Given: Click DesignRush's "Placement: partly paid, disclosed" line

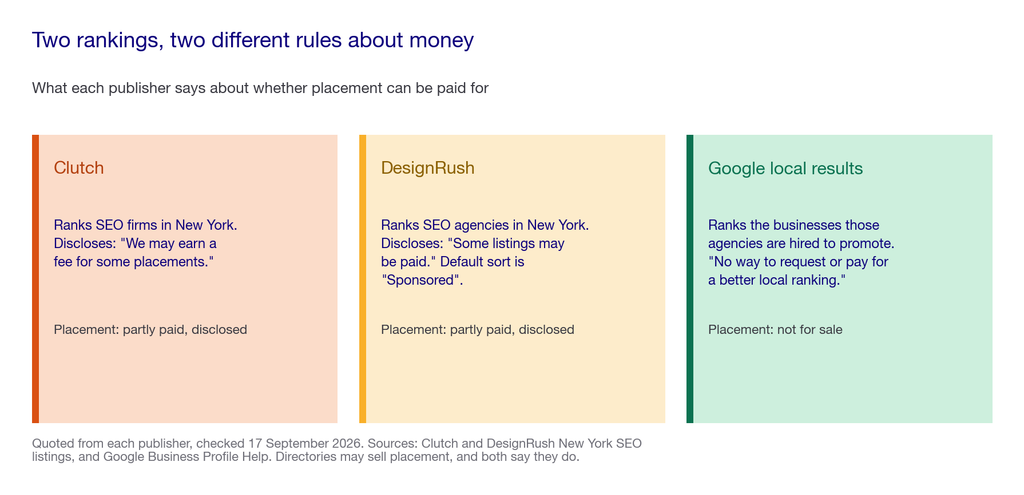Looking at the screenshot, I should [x=477, y=330].
